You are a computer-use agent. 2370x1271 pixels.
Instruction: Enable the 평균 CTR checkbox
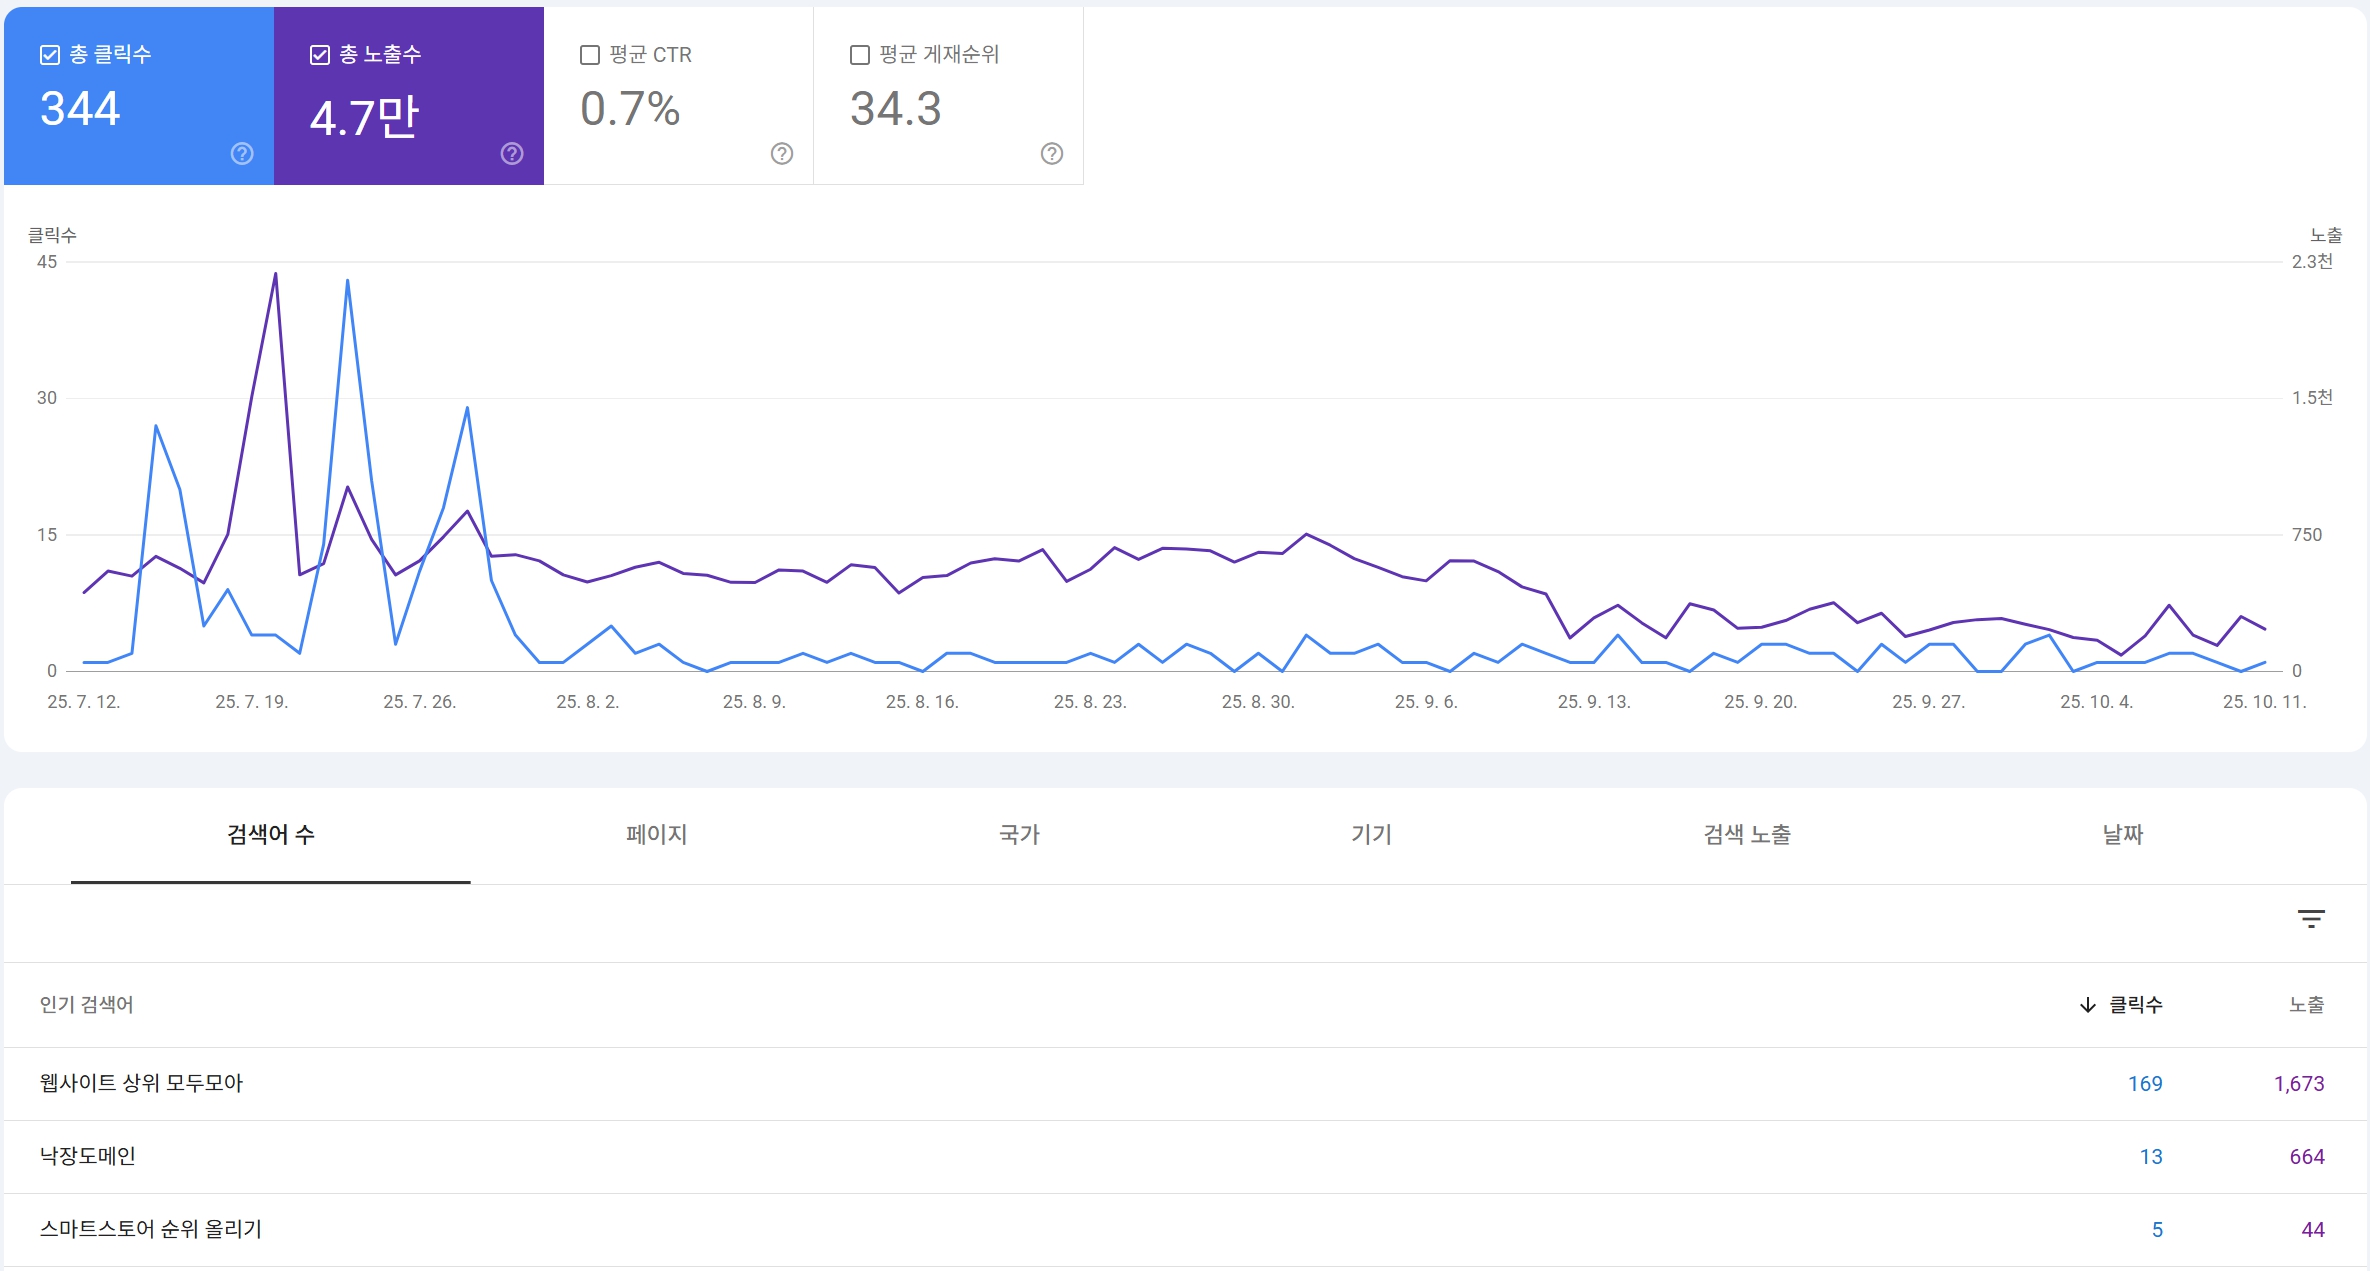point(590,55)
